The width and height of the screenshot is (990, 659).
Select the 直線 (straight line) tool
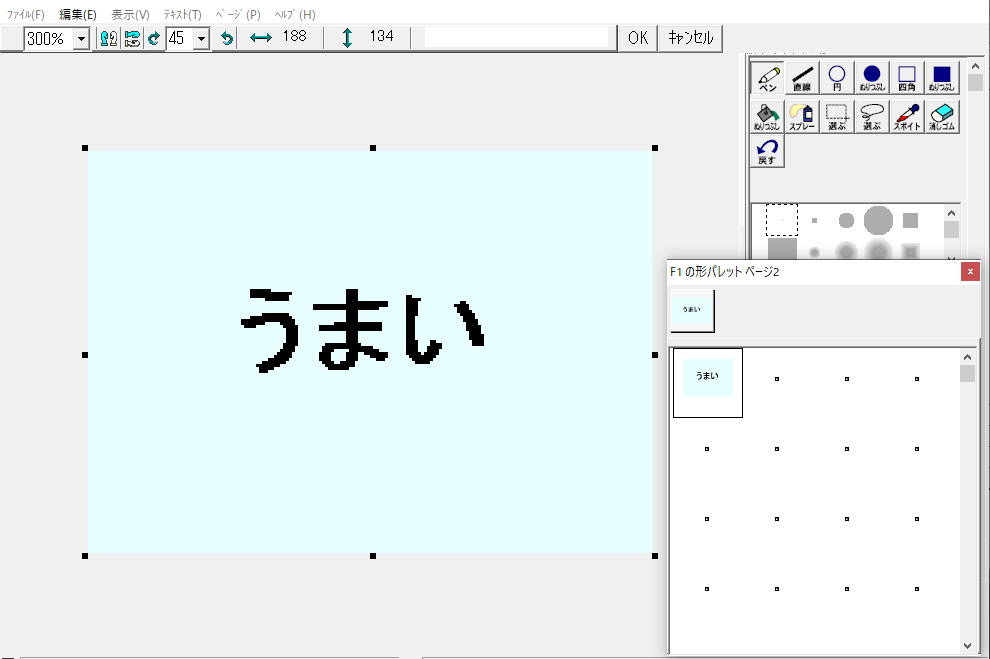point(802,78)
